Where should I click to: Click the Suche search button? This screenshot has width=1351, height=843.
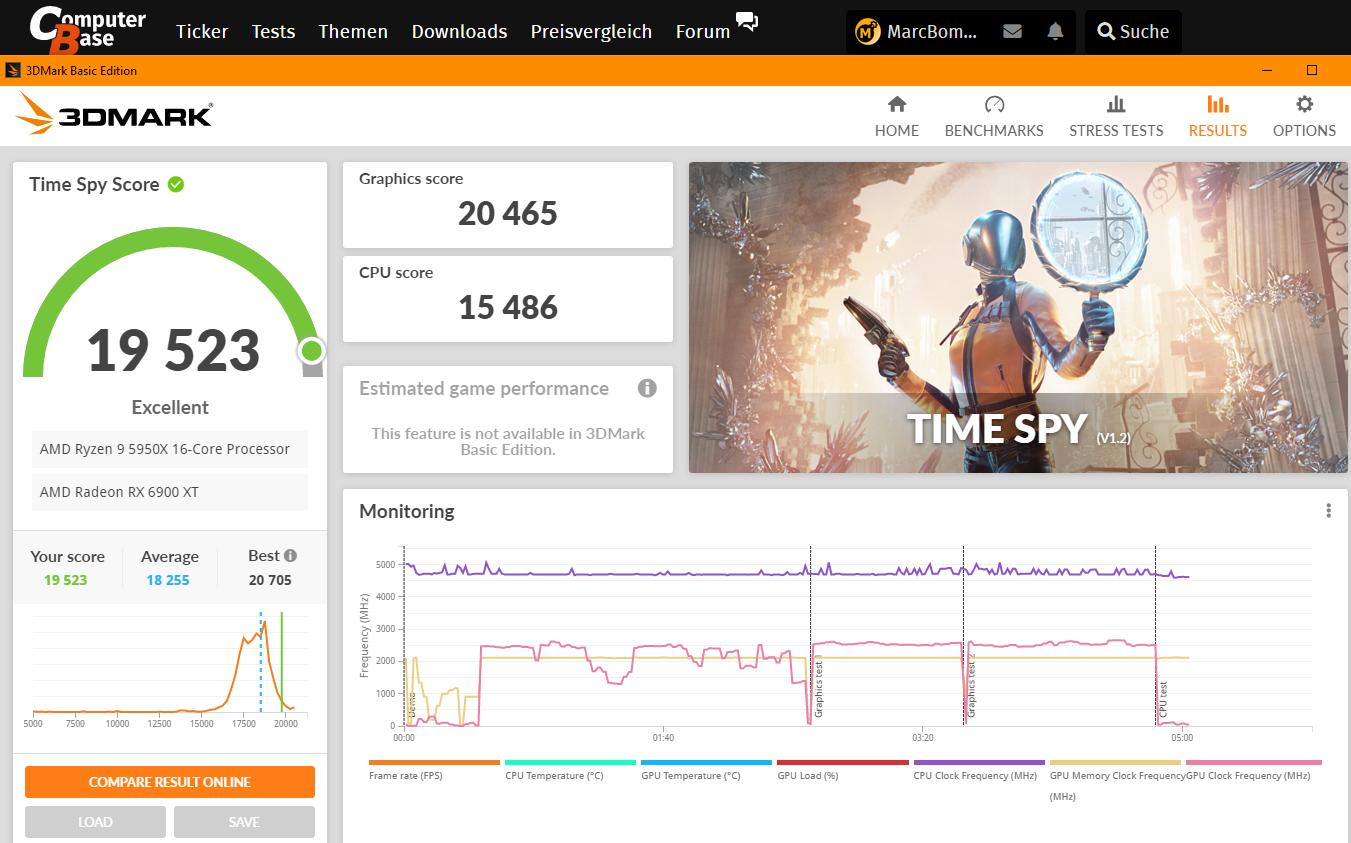[1133, 32]
